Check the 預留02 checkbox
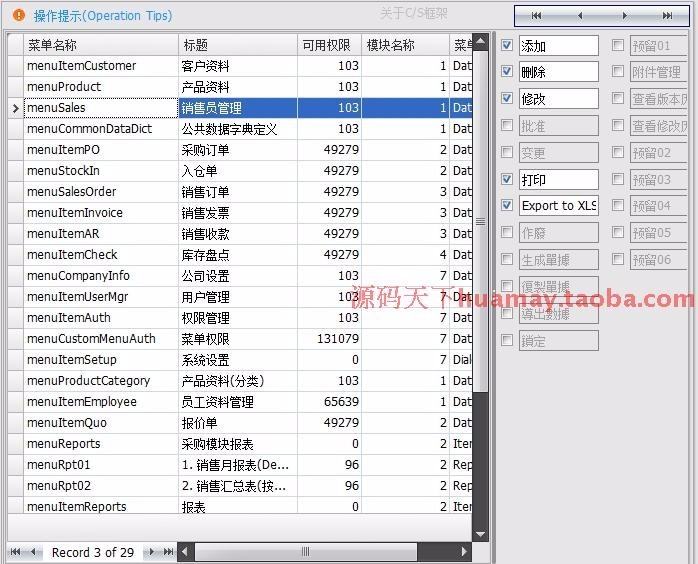698x564 pixels. click(618, 152)
